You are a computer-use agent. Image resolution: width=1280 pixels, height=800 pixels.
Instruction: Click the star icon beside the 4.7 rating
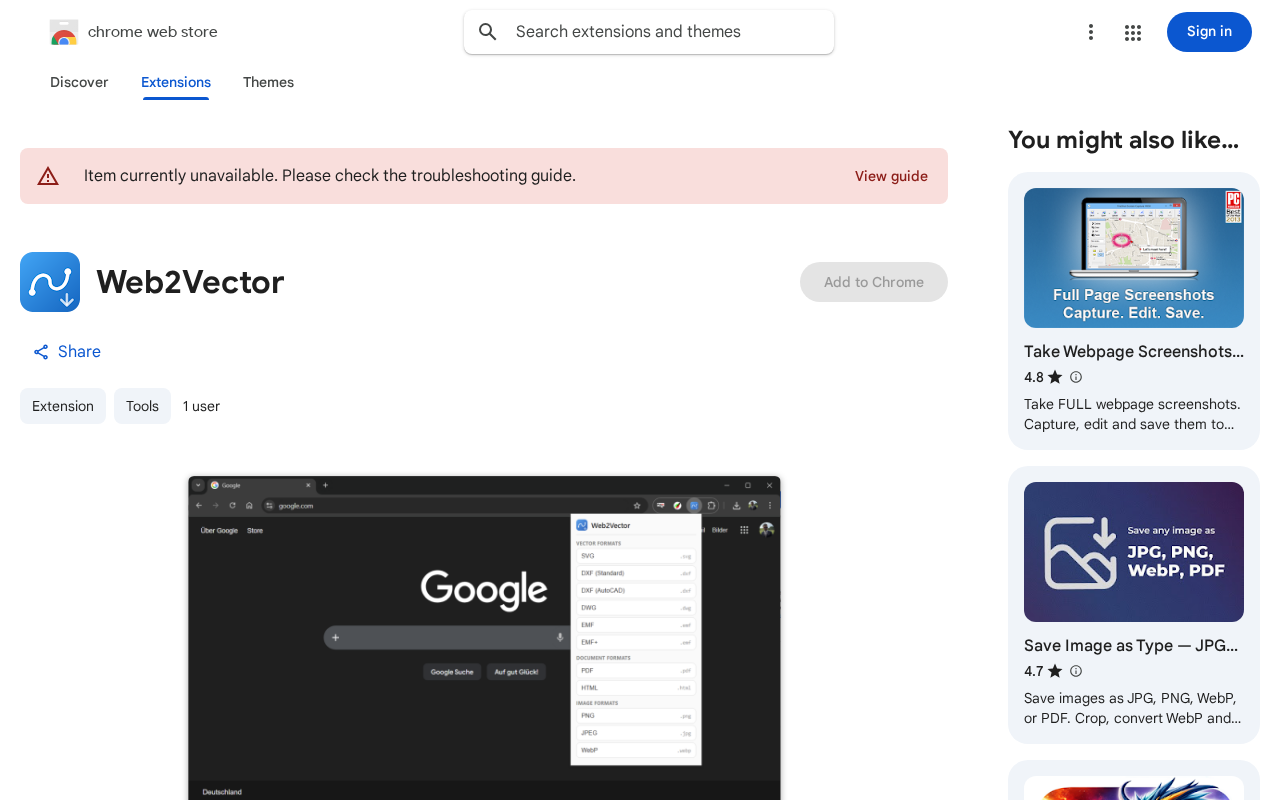click(x=1055, y=671)
